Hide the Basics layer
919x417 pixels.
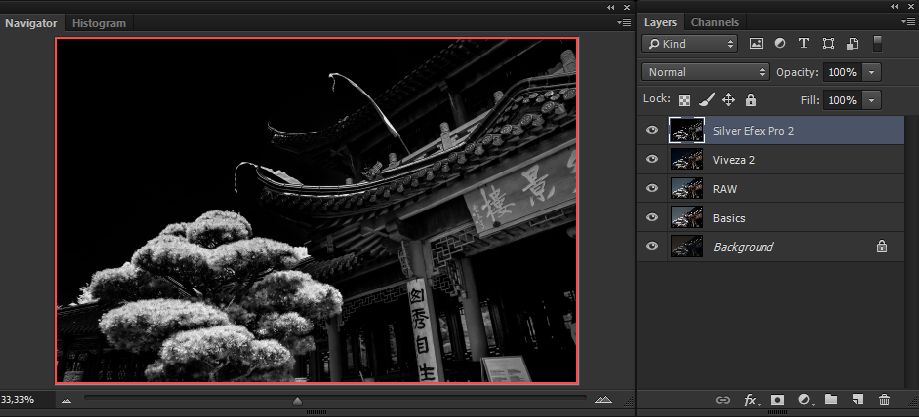click(652, 217)
